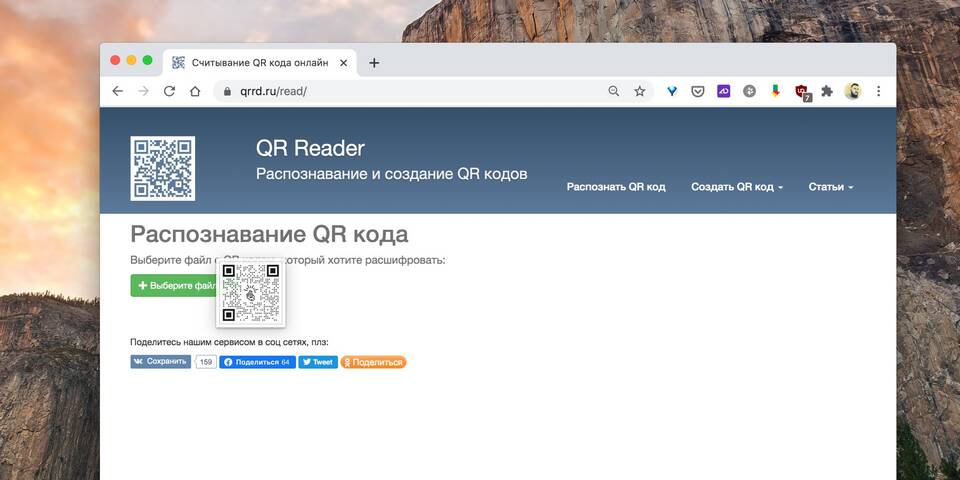The width and height of the screenshot is (960, 480).
Task: Go to the browser home page
Action: (195, 91)
